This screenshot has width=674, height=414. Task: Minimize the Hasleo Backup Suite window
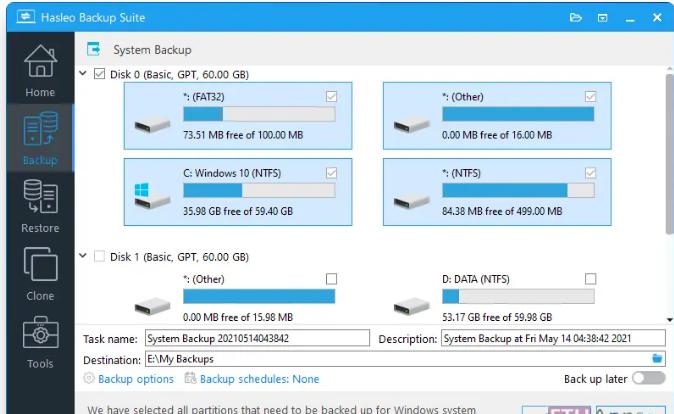630,18
